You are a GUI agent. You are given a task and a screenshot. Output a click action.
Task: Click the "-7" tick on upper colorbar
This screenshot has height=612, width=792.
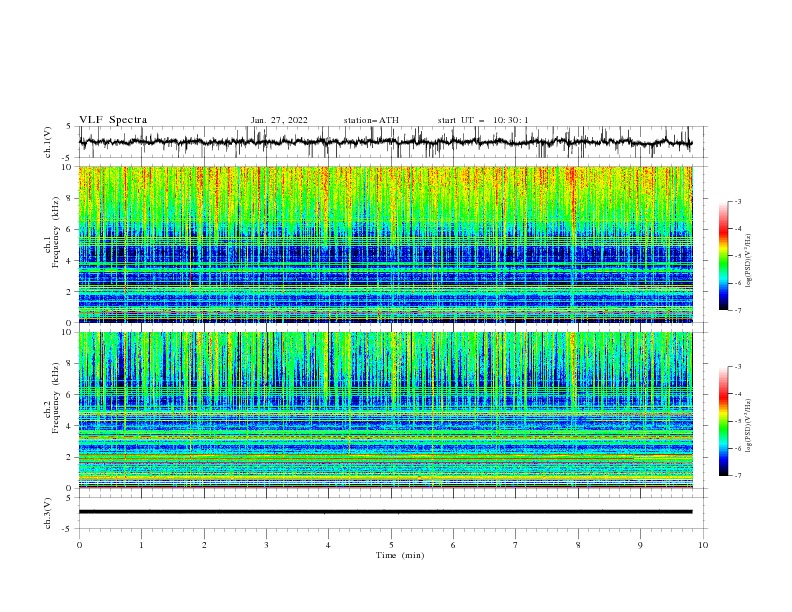737,310
